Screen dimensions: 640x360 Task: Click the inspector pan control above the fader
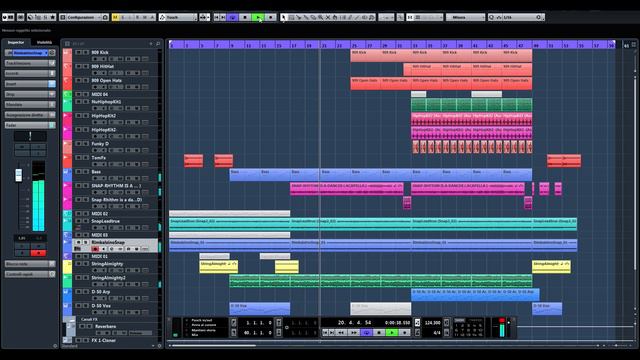coord(30,136)
